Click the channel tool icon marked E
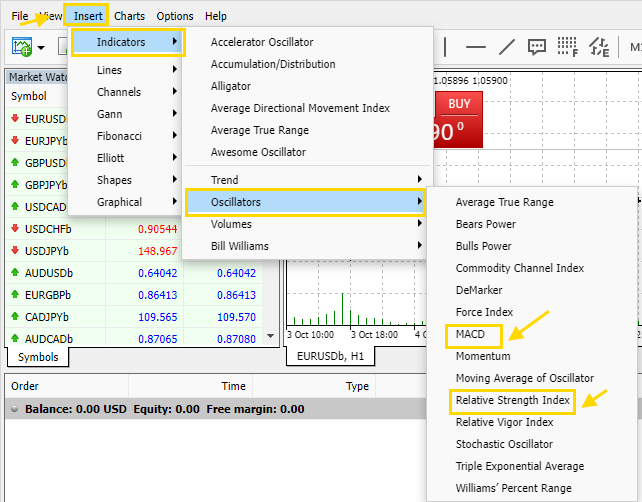642x502 pixels. [x=599, y=47]
